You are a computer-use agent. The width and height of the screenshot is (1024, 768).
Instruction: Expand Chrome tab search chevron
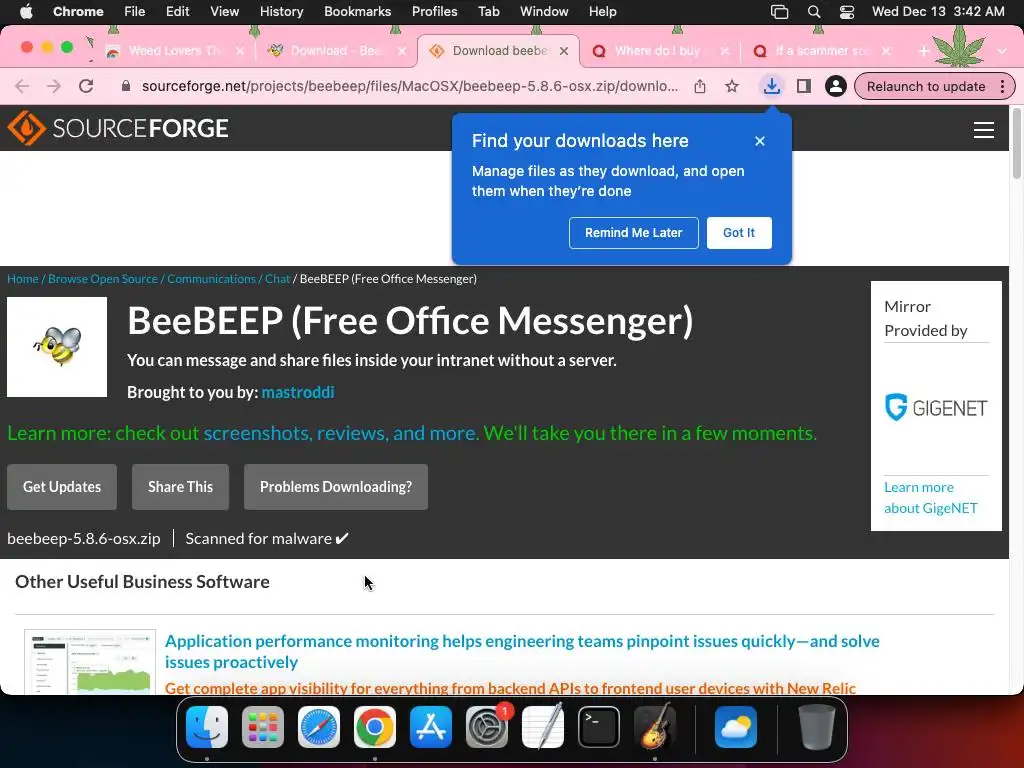point(1002,51)
